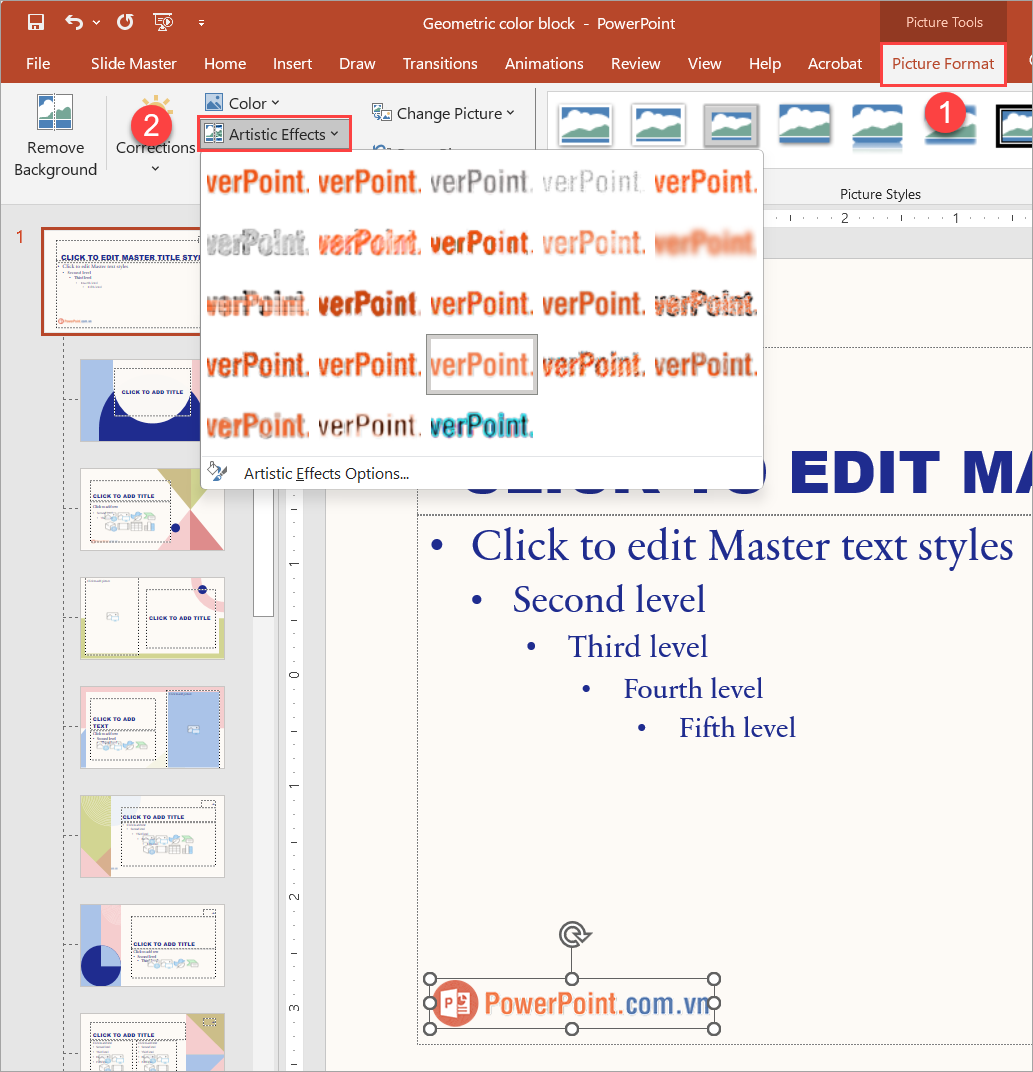
Task: Start slide show from beginning icon
Action: click(x=163, y=23)
